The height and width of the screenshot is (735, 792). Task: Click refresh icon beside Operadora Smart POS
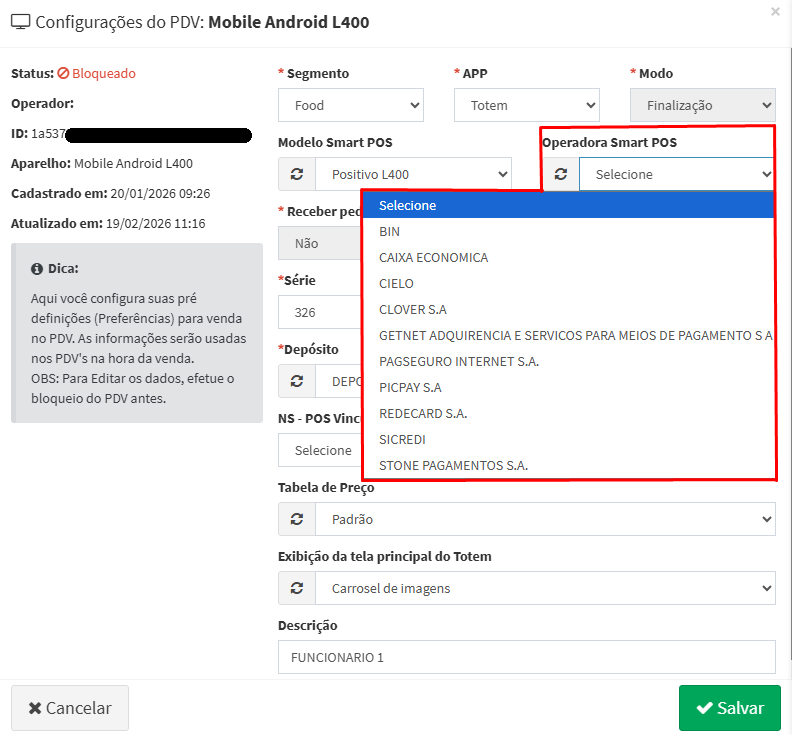pos(561,174)
